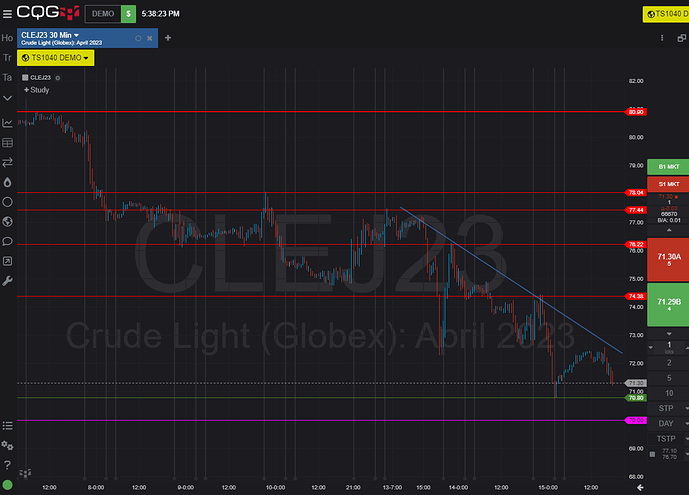The width and height of the screenshot is (689, 495).
Task: Open the trading arrows swap icon
Action: click(7, 163)
